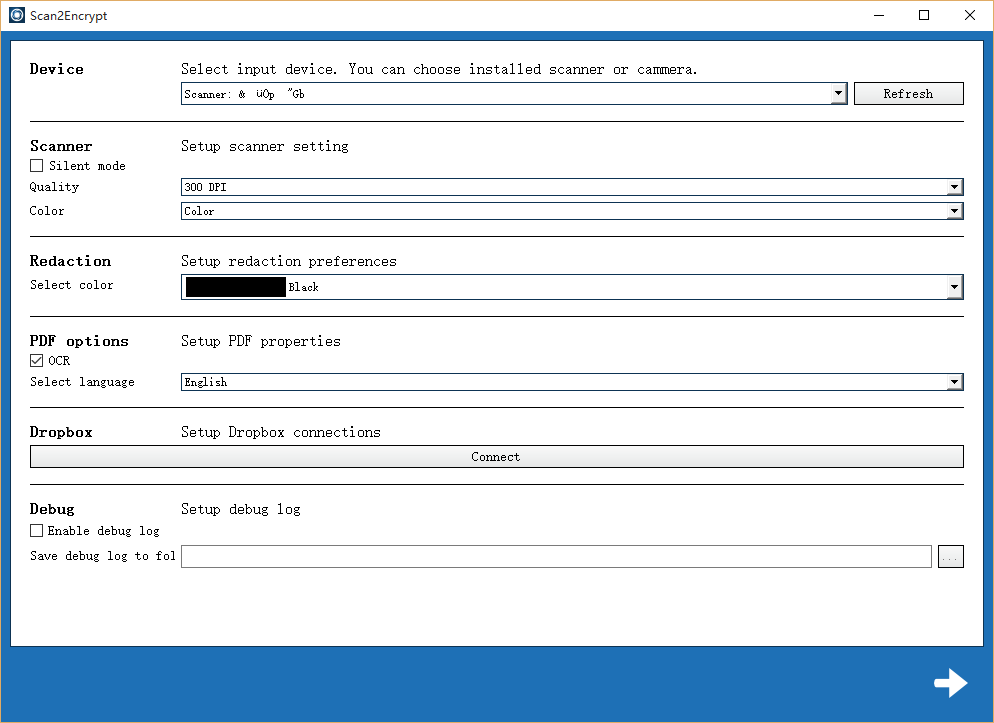994x723 pixels.
Task: Click the language dropdown arrow
Action: pyautogui.click(x=956, y=381)
